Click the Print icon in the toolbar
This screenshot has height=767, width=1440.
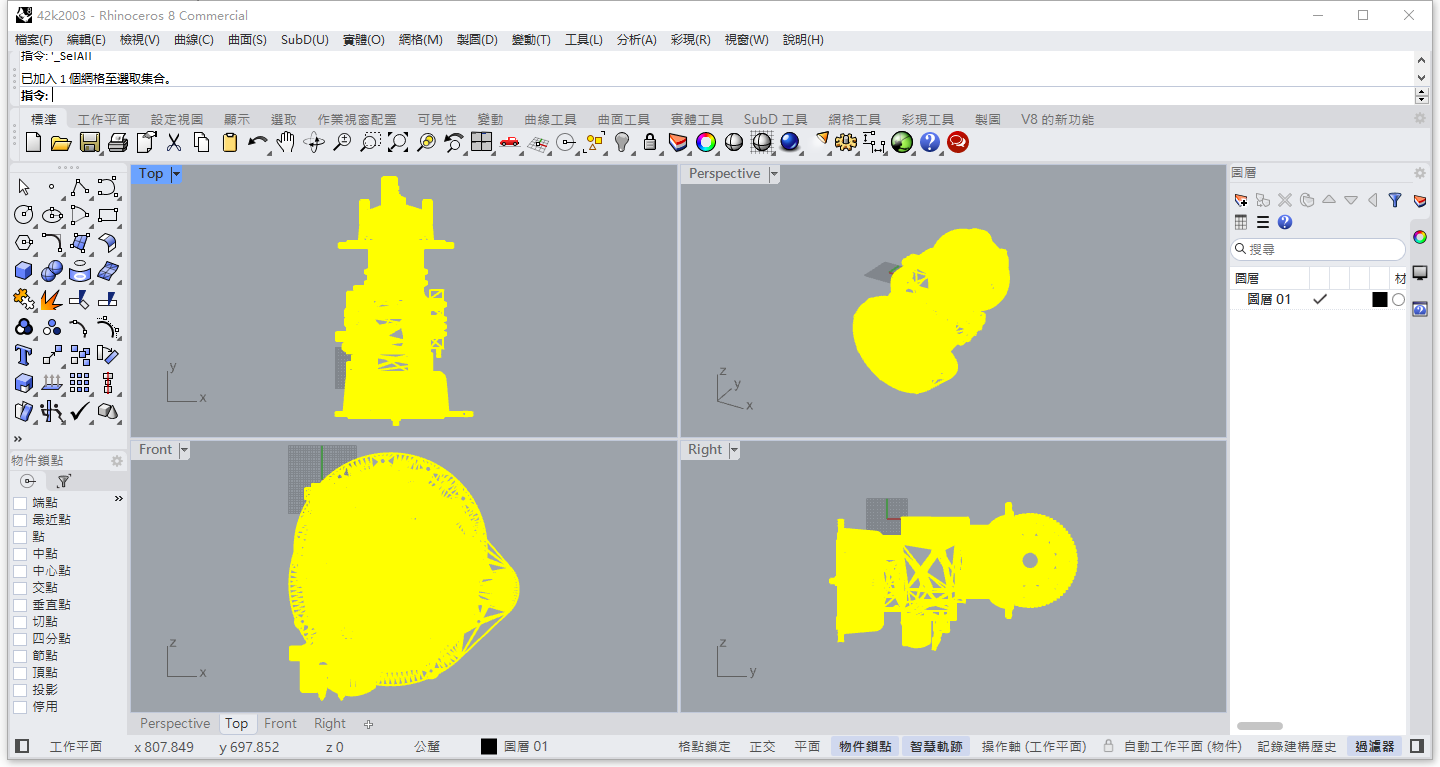pyautogui.click(x=117, y=142)
